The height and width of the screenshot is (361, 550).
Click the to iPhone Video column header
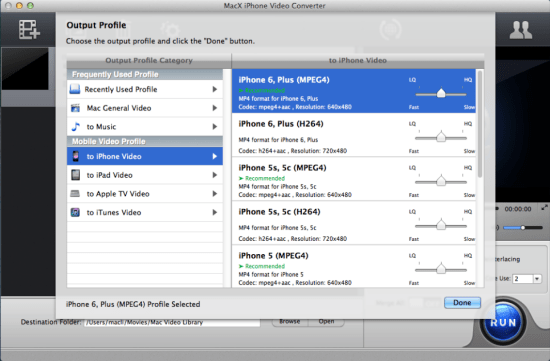[358, 60]
